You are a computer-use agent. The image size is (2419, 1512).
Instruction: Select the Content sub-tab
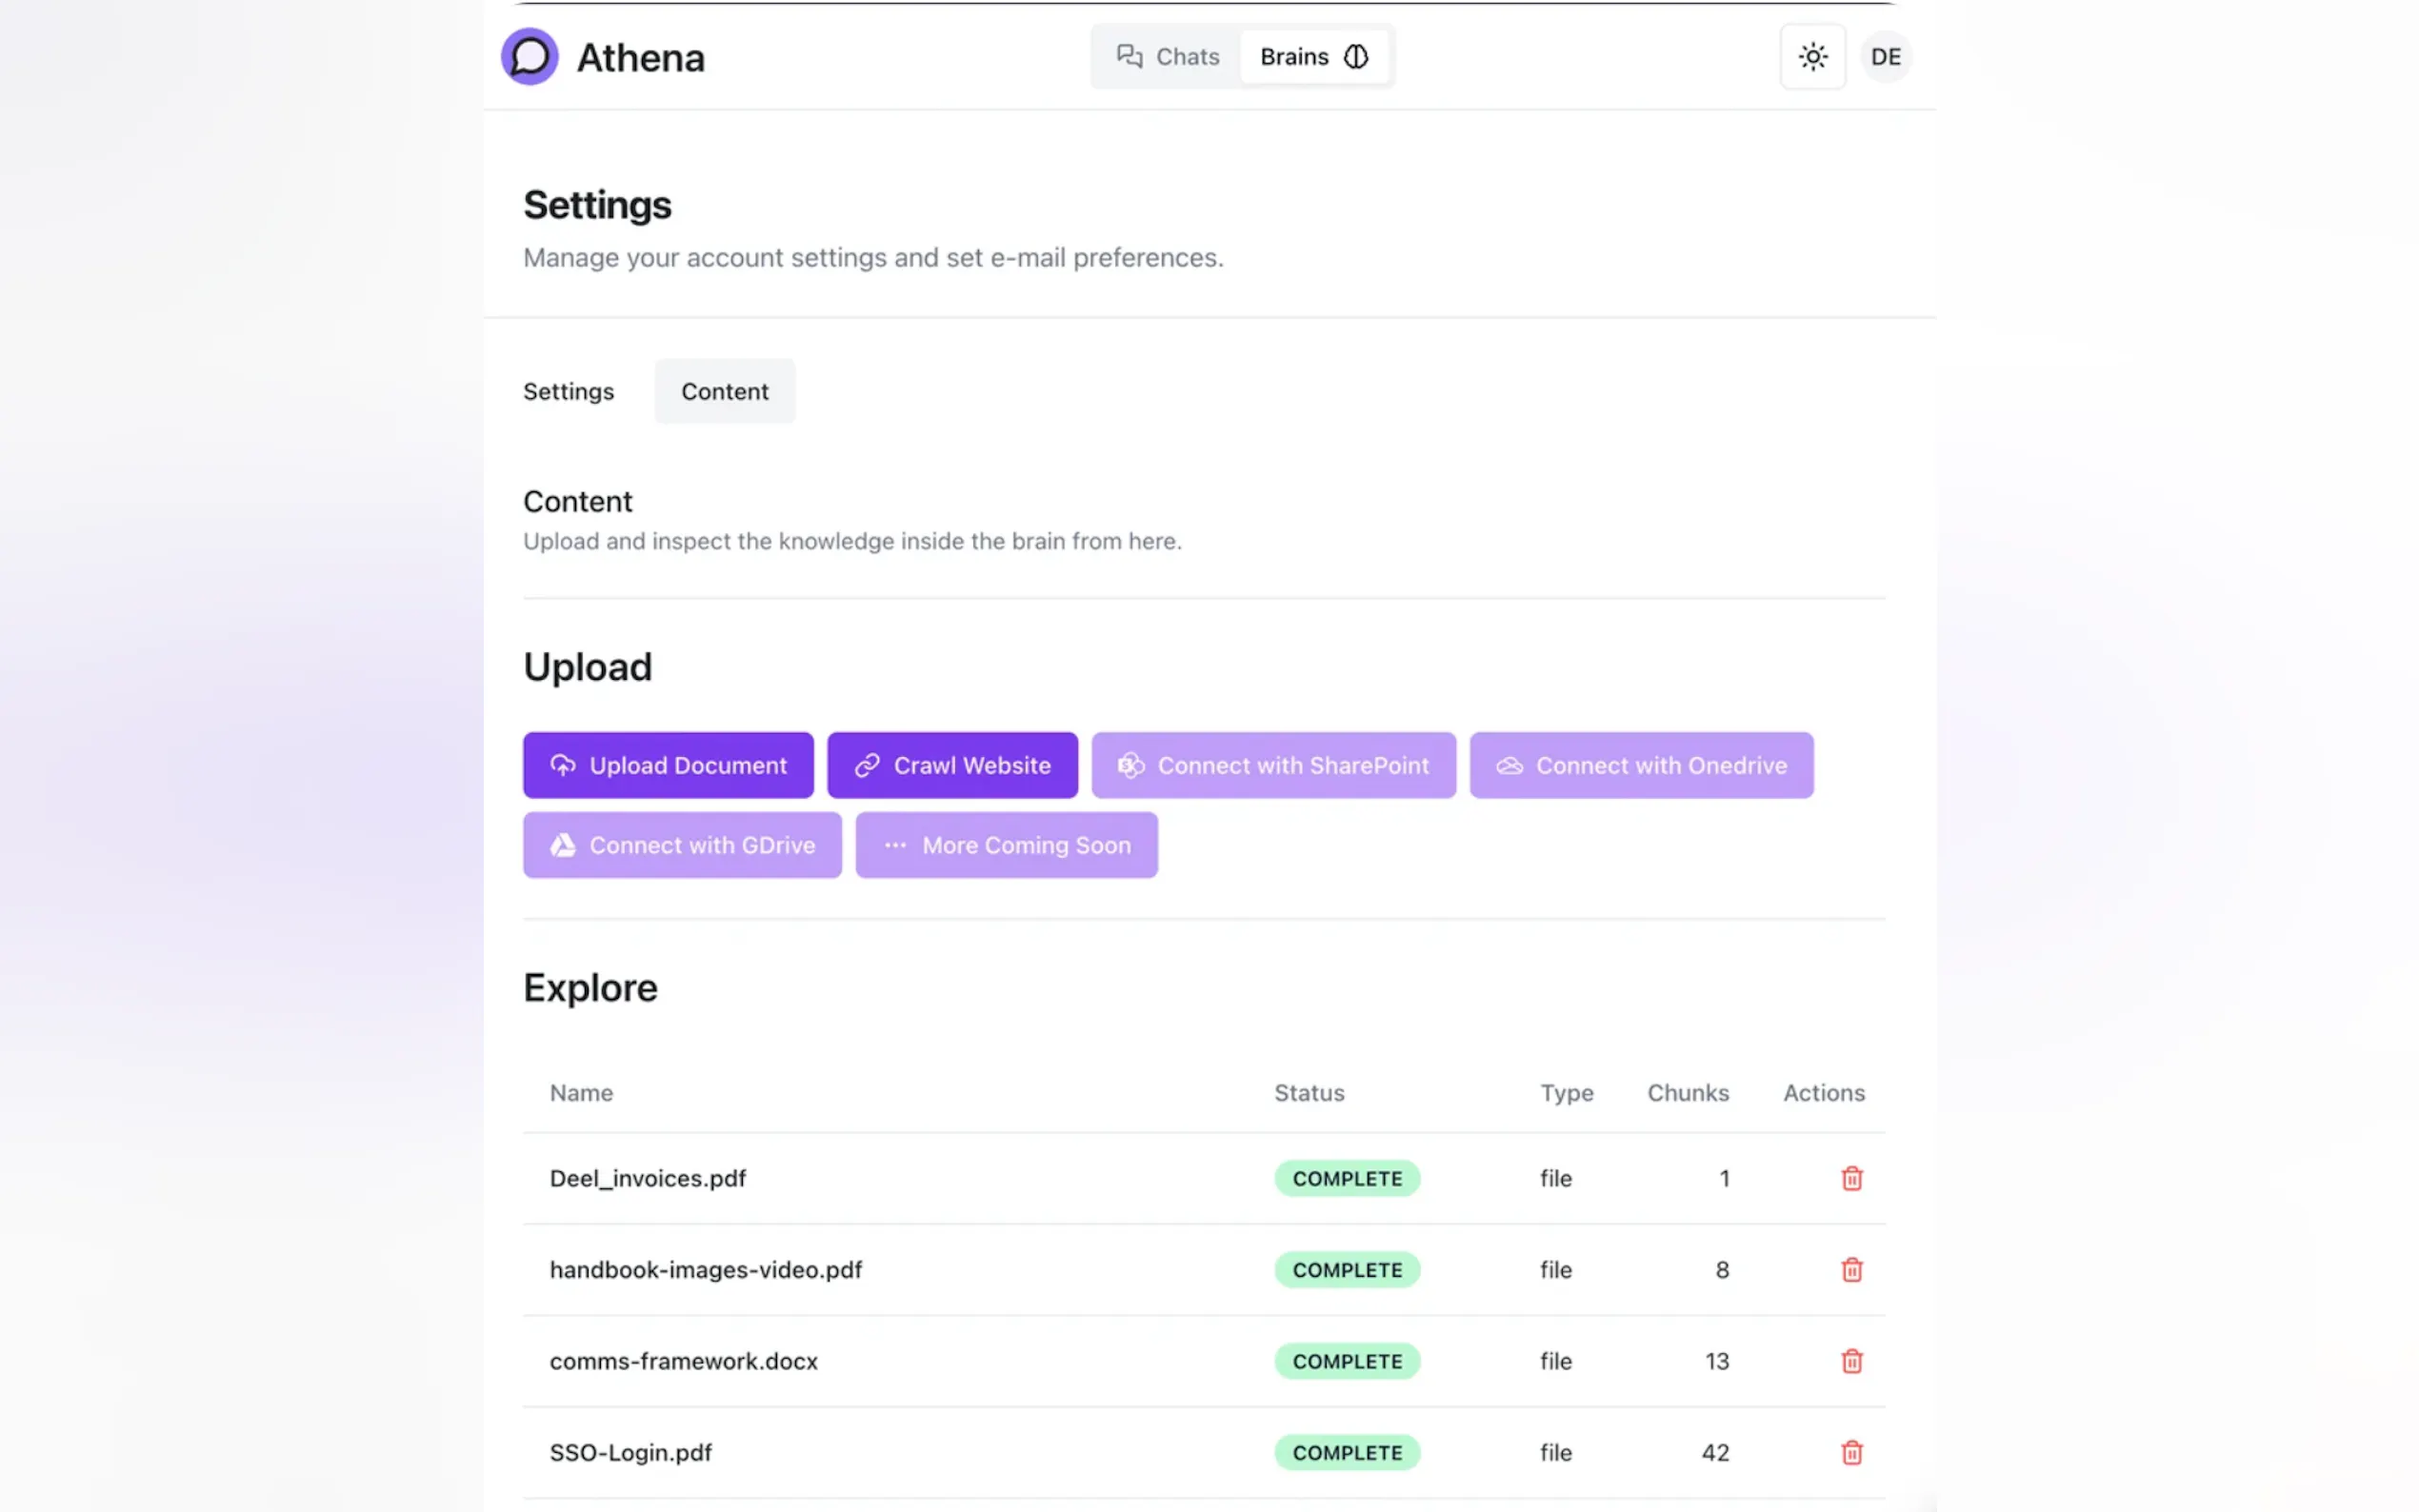coord(724,391)
